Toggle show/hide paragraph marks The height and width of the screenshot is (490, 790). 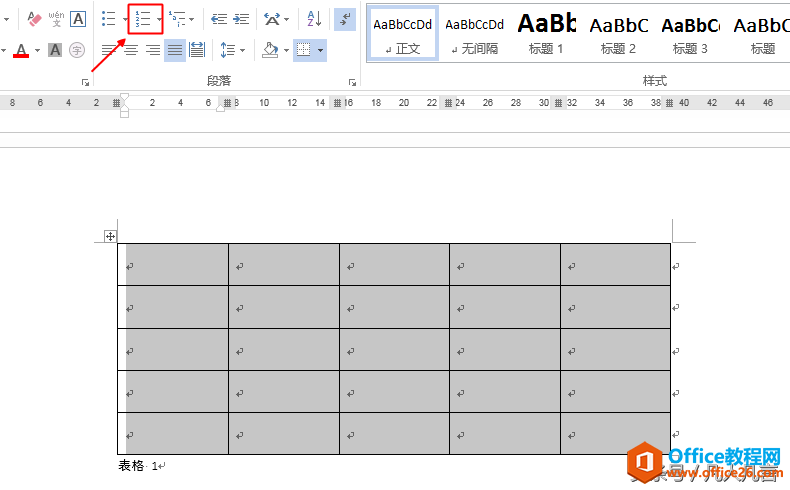pyautogui.click(x=344, y=19)
